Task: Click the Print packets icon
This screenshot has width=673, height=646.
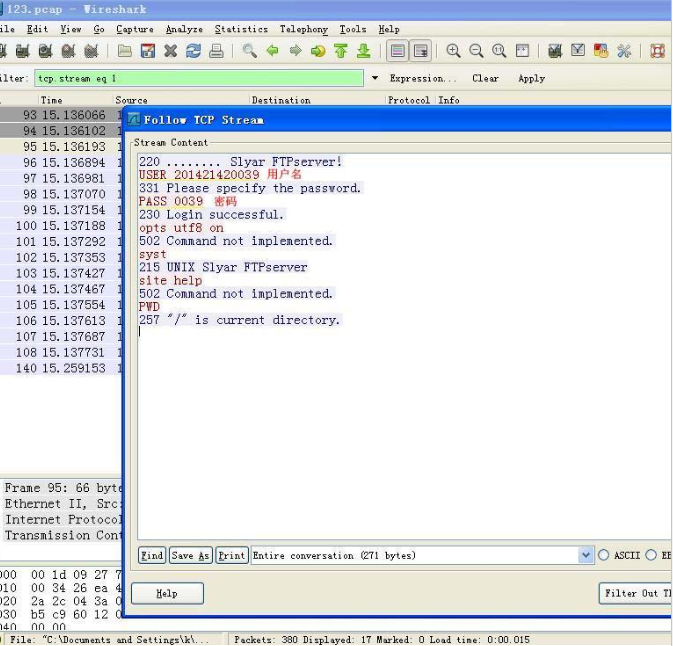Action: tap(216, 51)
